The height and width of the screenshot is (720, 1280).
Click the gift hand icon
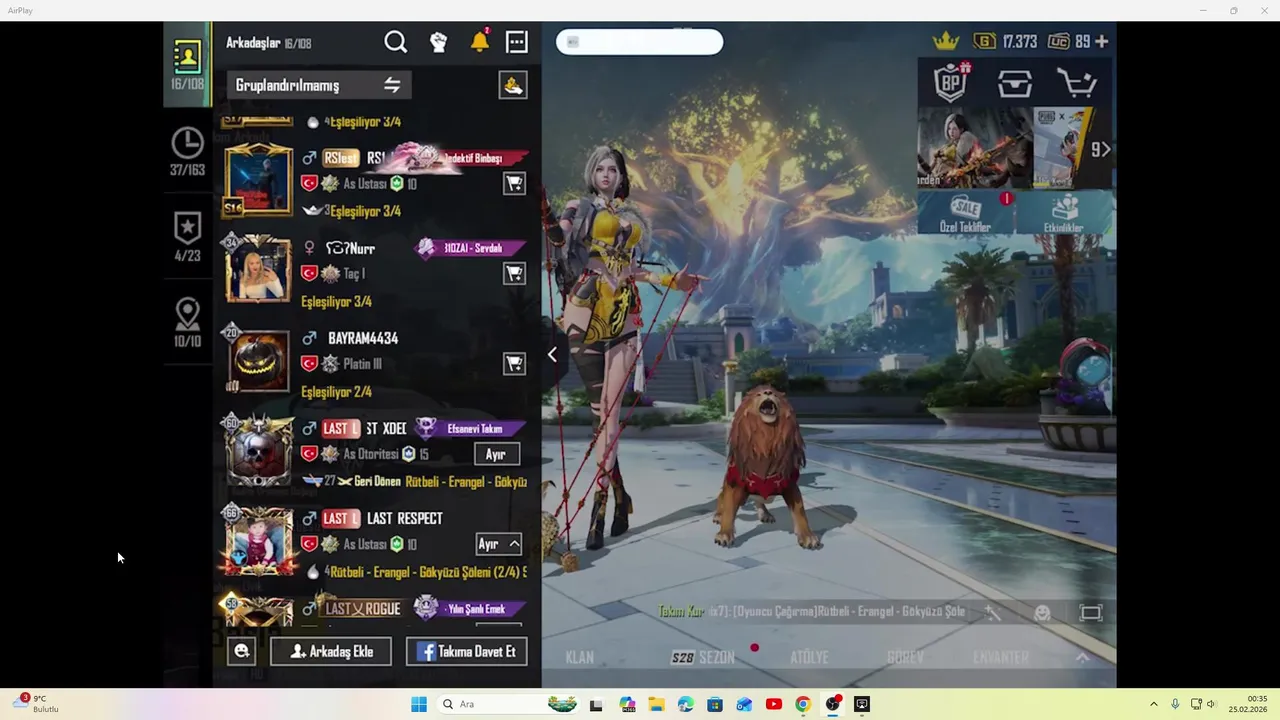[513, 85]
